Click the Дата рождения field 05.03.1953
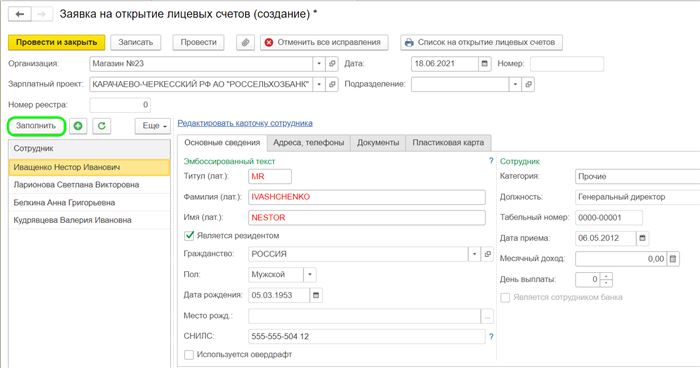The width and height of the screenshot is (700, 368). click(279, 295)
